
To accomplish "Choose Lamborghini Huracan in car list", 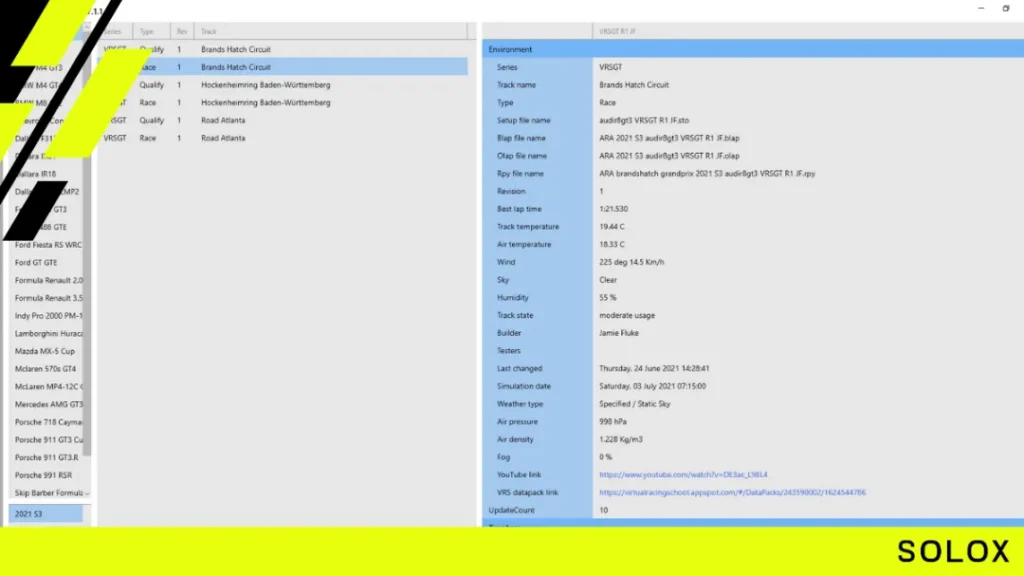I will pyautogui.click(x=48, y=333).
